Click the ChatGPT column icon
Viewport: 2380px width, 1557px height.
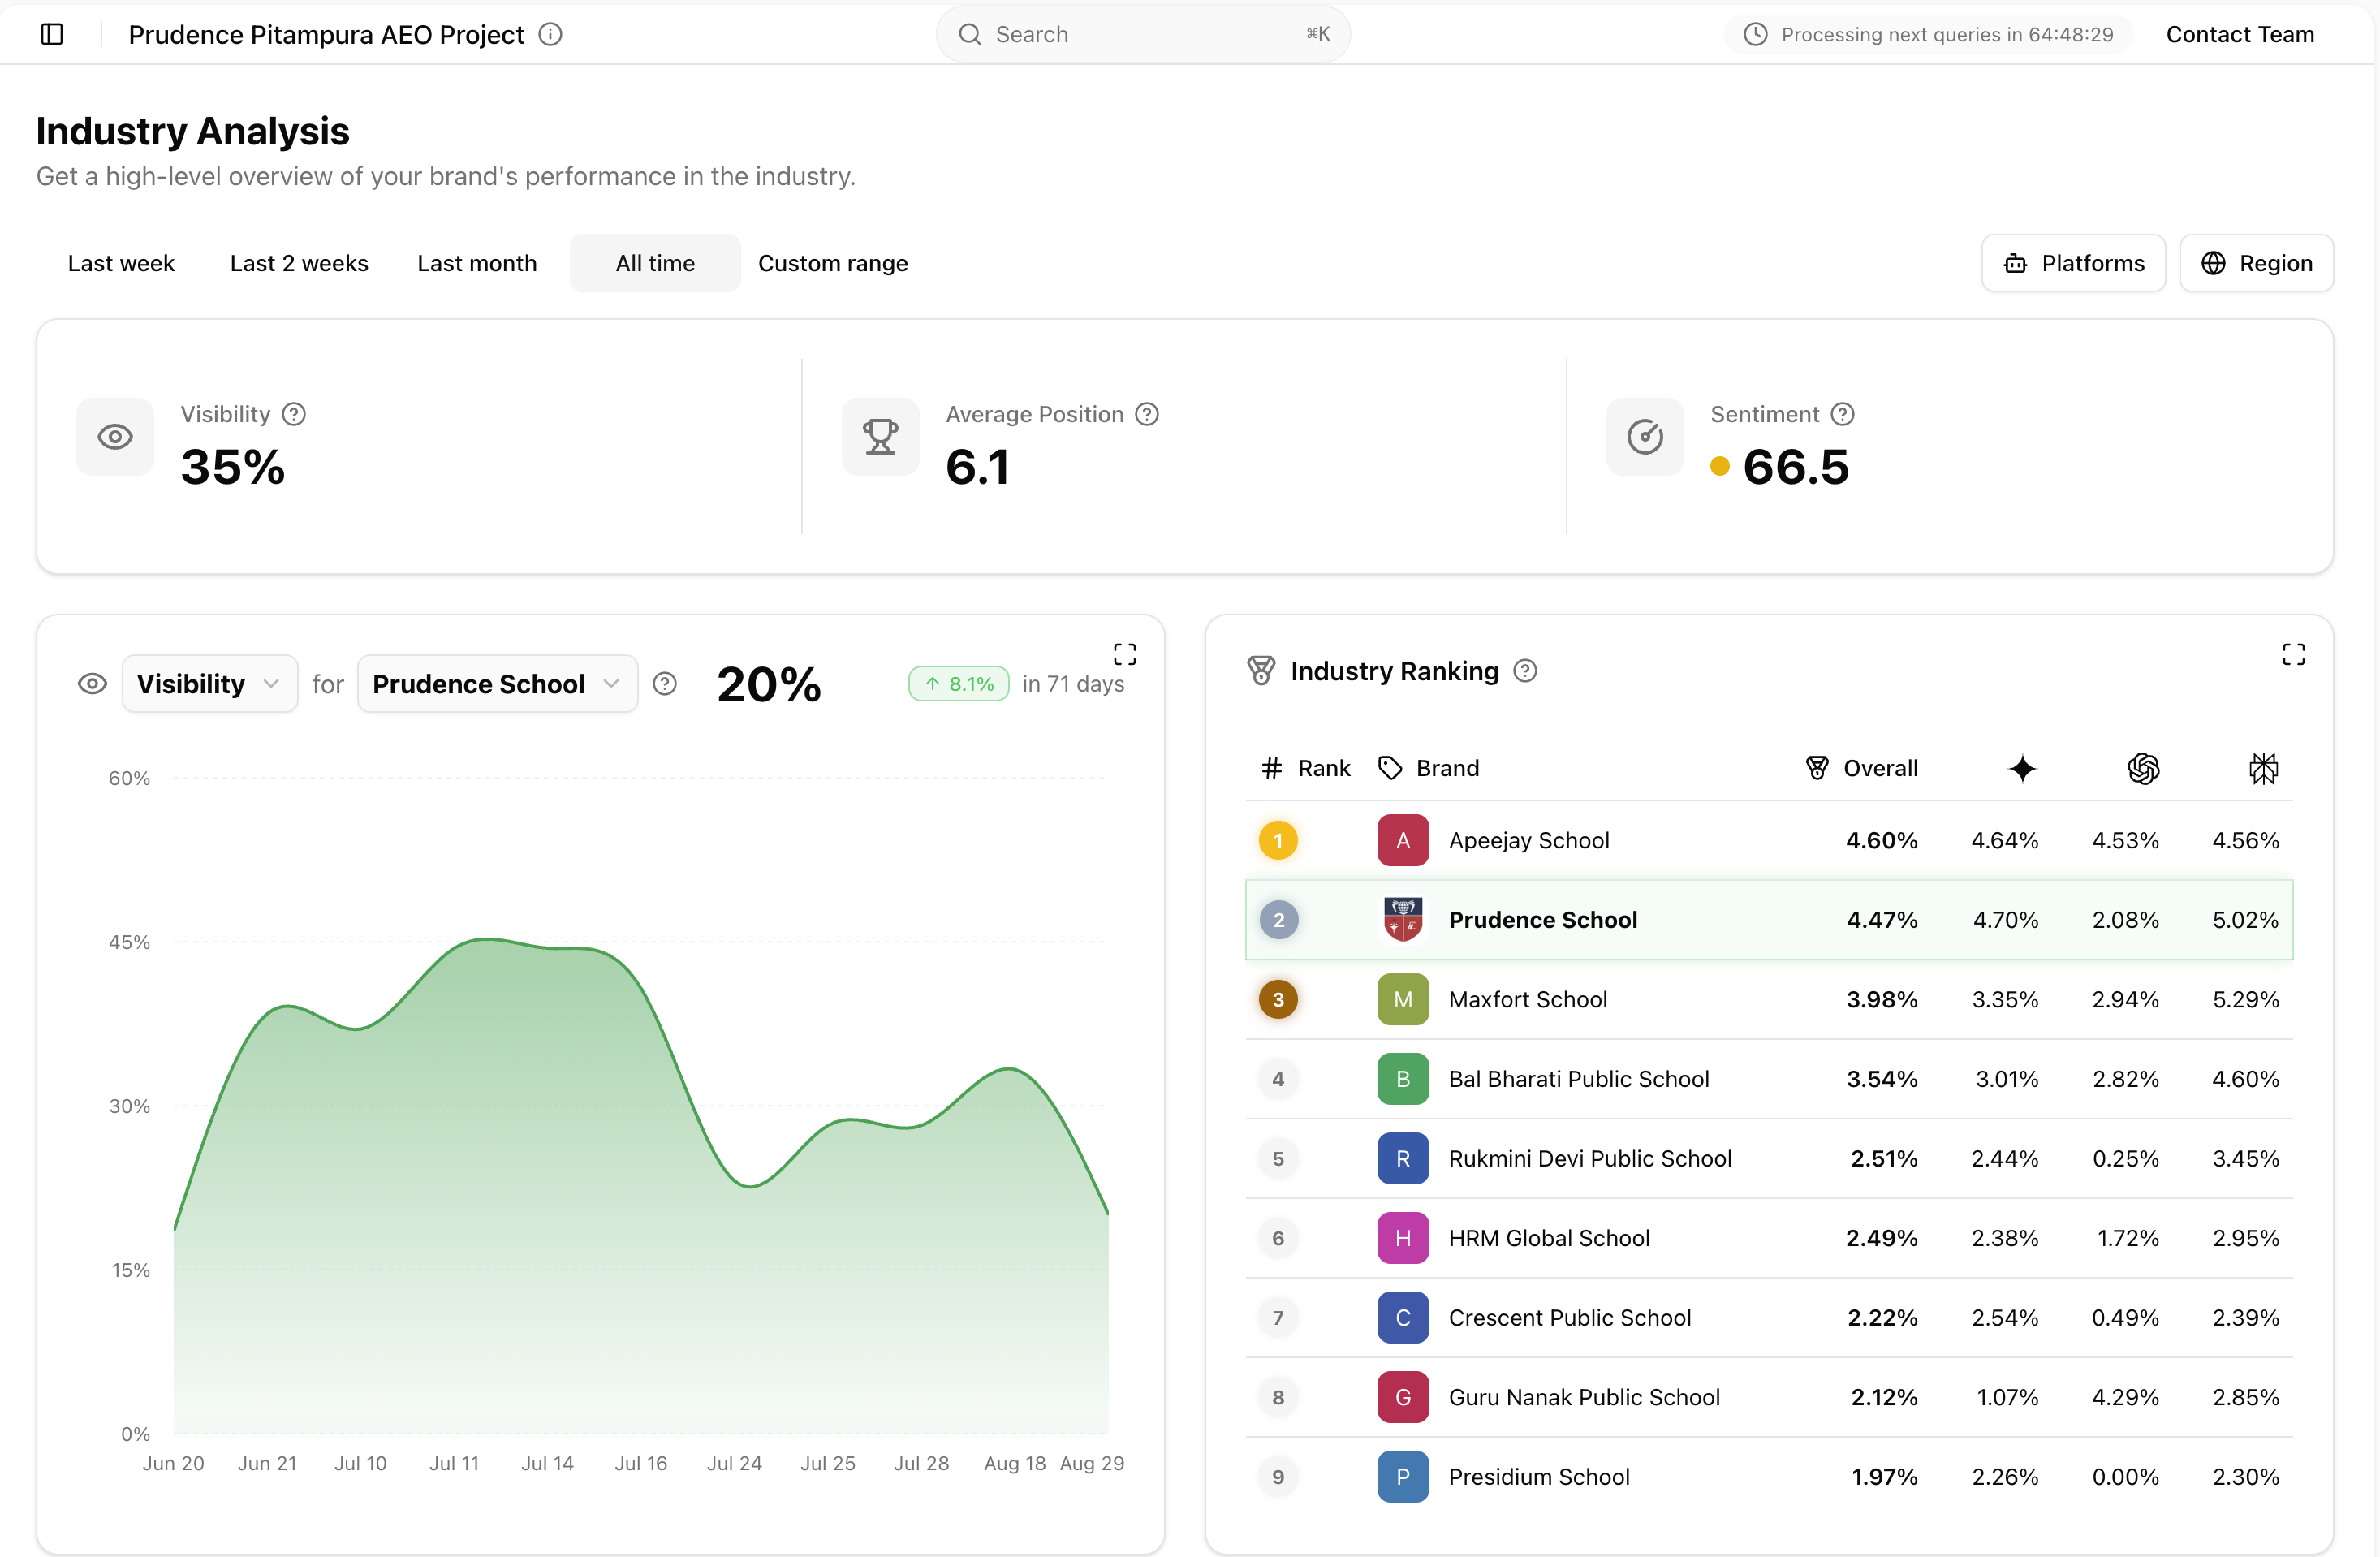2143,768
